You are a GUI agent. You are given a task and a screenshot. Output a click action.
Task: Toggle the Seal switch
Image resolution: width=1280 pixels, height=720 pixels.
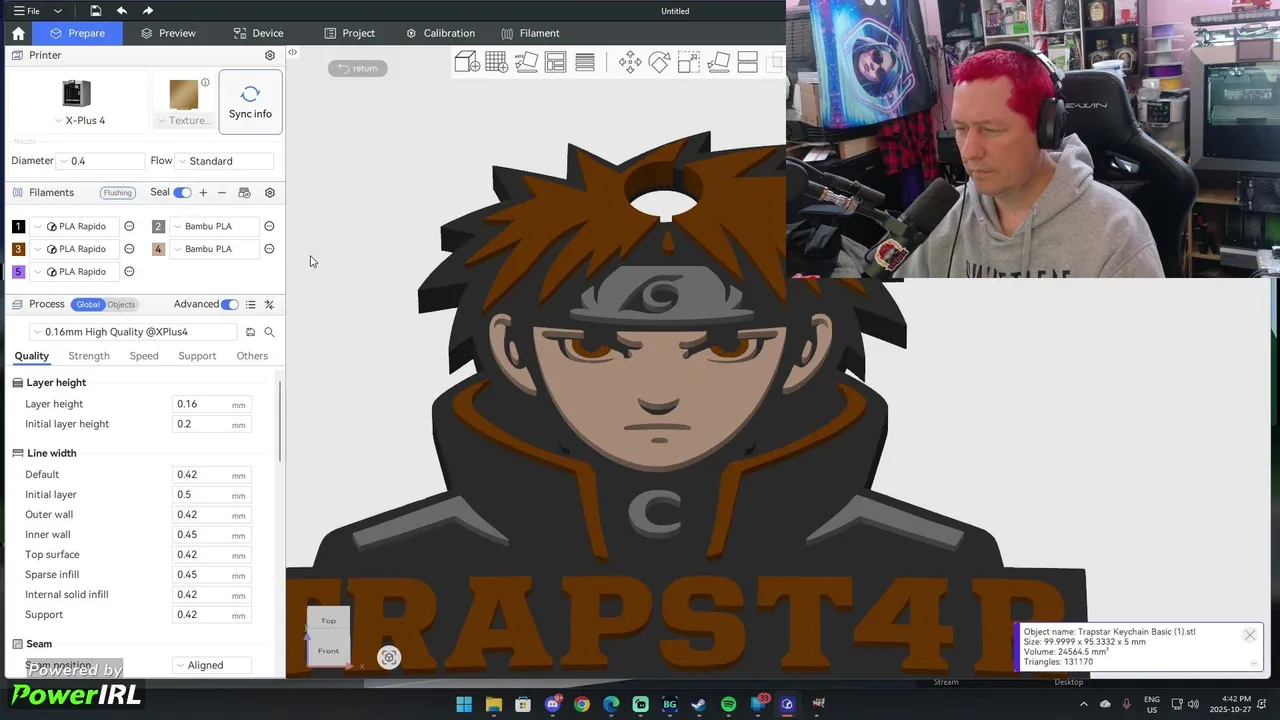(182, 192)
